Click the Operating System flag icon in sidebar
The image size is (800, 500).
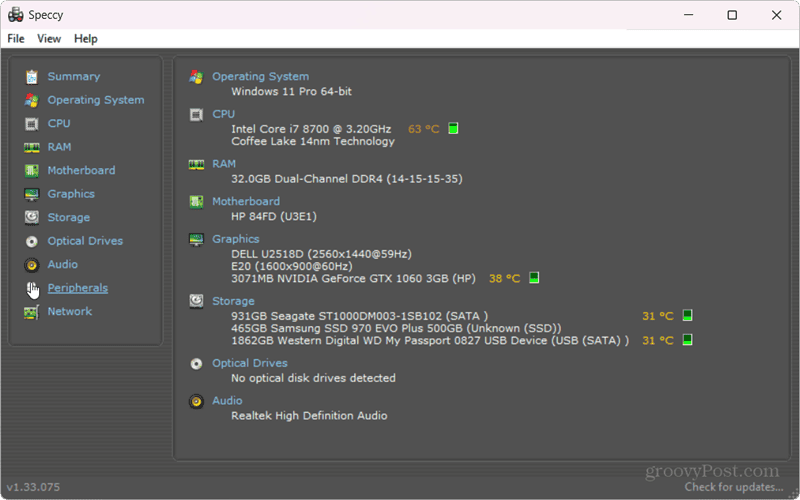[32, 100]
